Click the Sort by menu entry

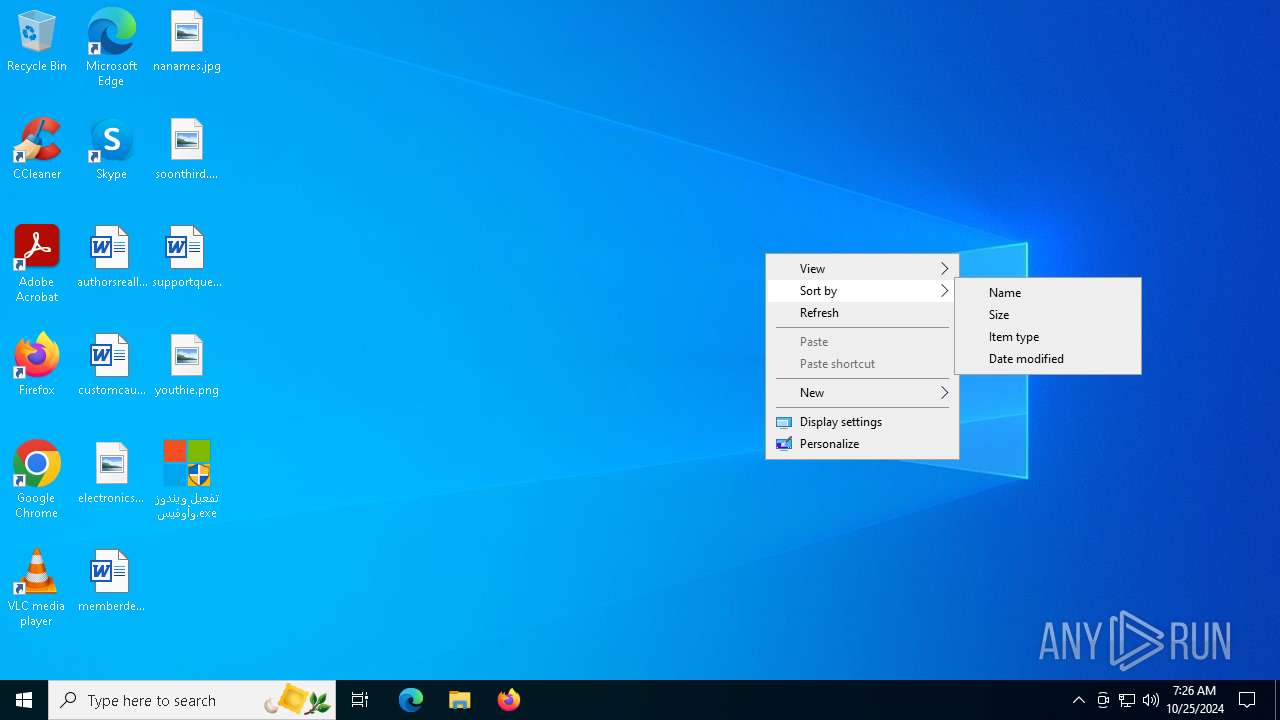pyautogui.click(x=862, y=290)
